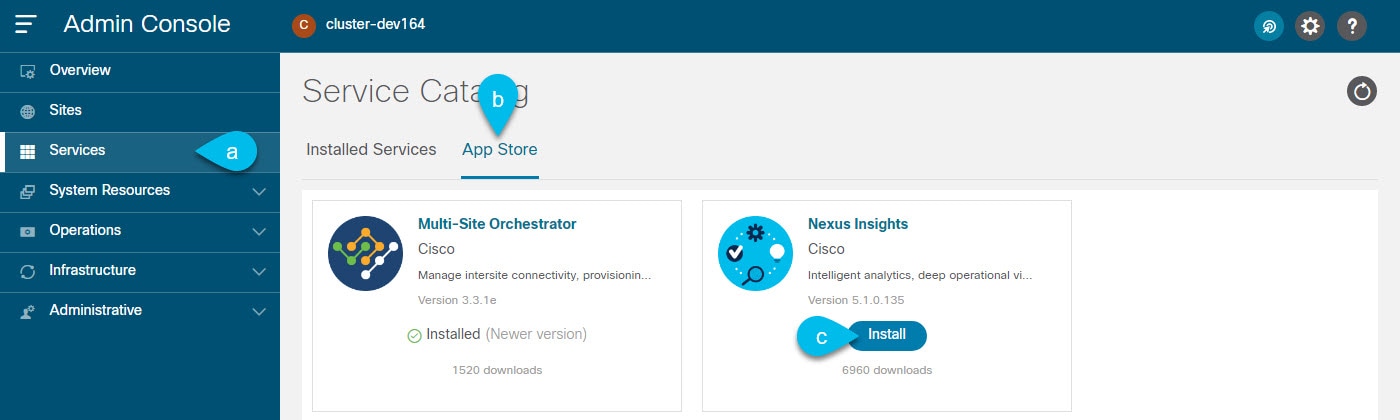
Task: Click the Overview sidebar icon
Action: 28,71
